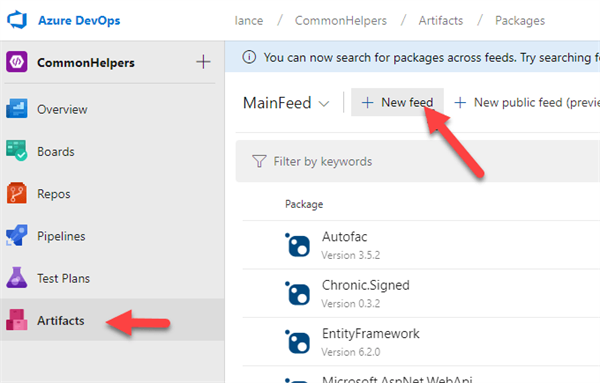The height and width of the screenshot is (383, 600).
Task: Click the plus icon next to CommonHelpers
Action: 203,62
